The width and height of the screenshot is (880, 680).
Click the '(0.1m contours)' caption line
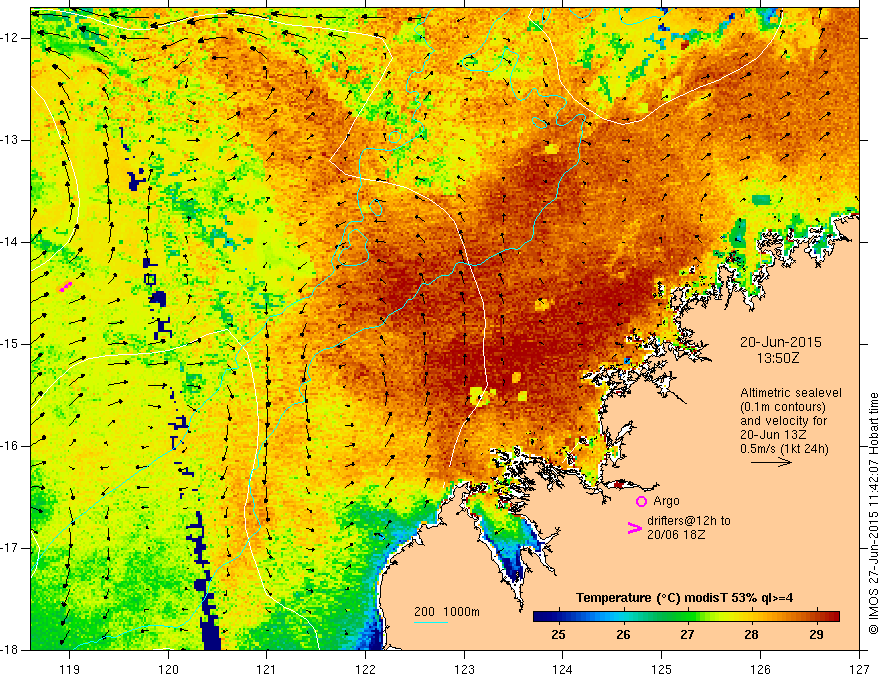[x=783, y=407]
